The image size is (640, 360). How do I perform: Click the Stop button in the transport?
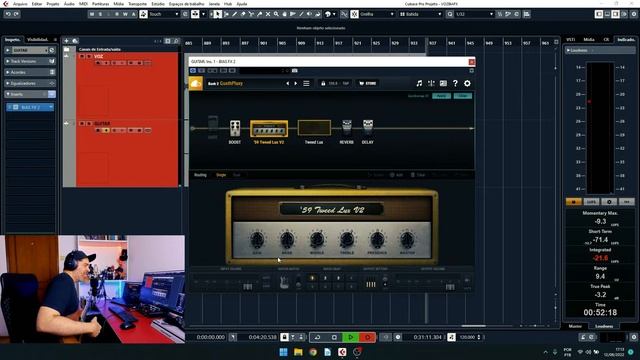pyautogui.click(x=334, y=337)
